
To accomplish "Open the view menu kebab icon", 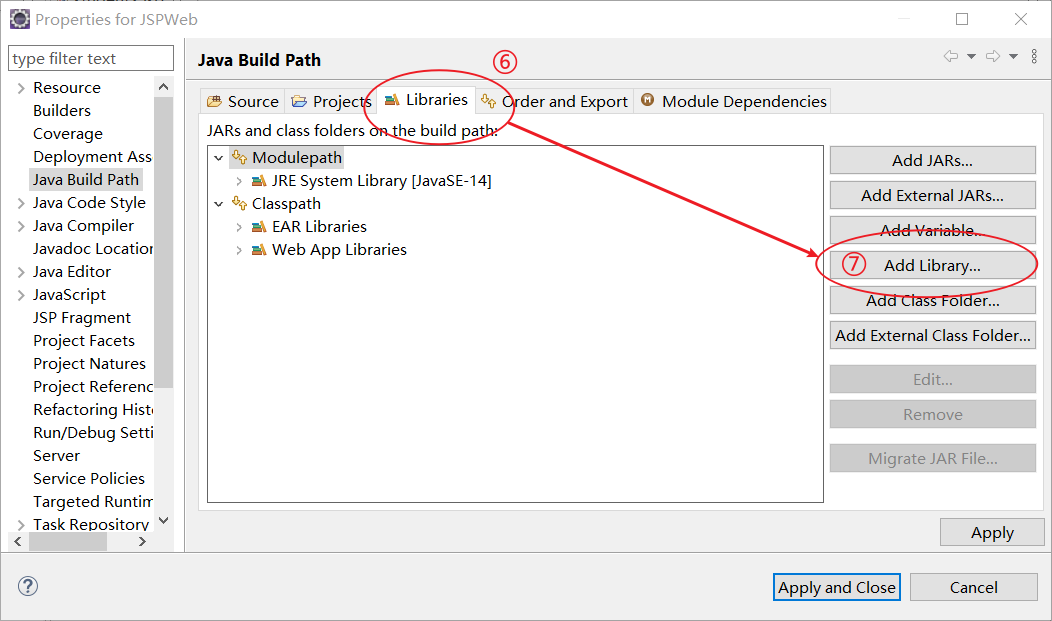I will click(1034, 57).
